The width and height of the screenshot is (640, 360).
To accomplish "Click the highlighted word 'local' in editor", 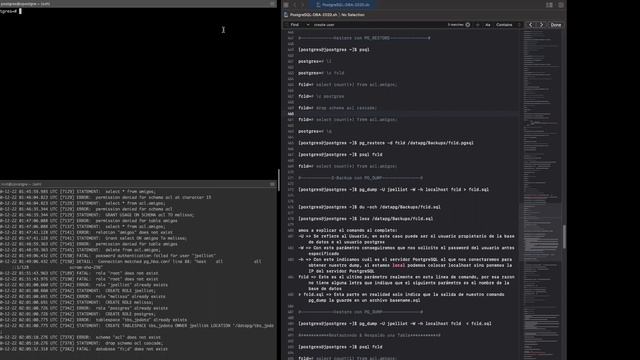I will (399, 265).
